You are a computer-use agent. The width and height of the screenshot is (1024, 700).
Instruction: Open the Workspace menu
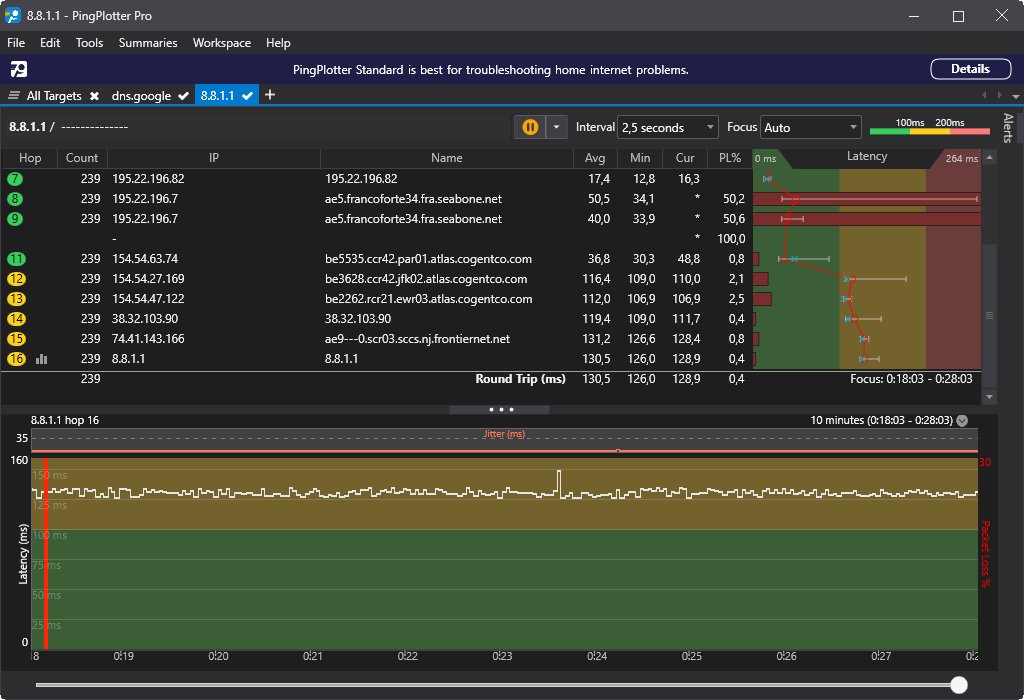[221, 42]
